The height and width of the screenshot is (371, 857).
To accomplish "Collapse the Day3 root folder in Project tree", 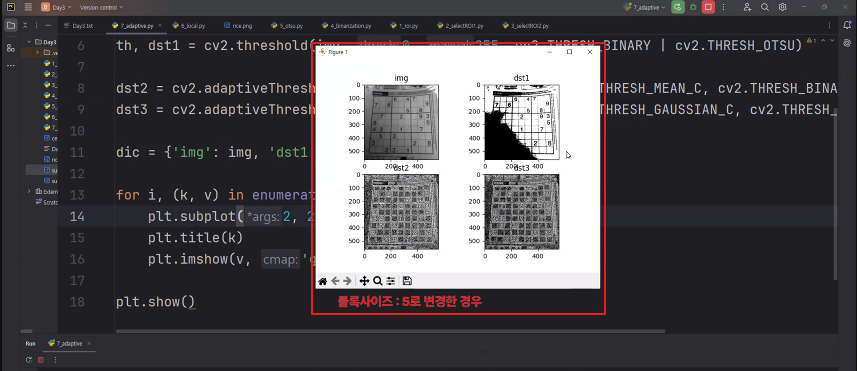I will click(30, 42).
